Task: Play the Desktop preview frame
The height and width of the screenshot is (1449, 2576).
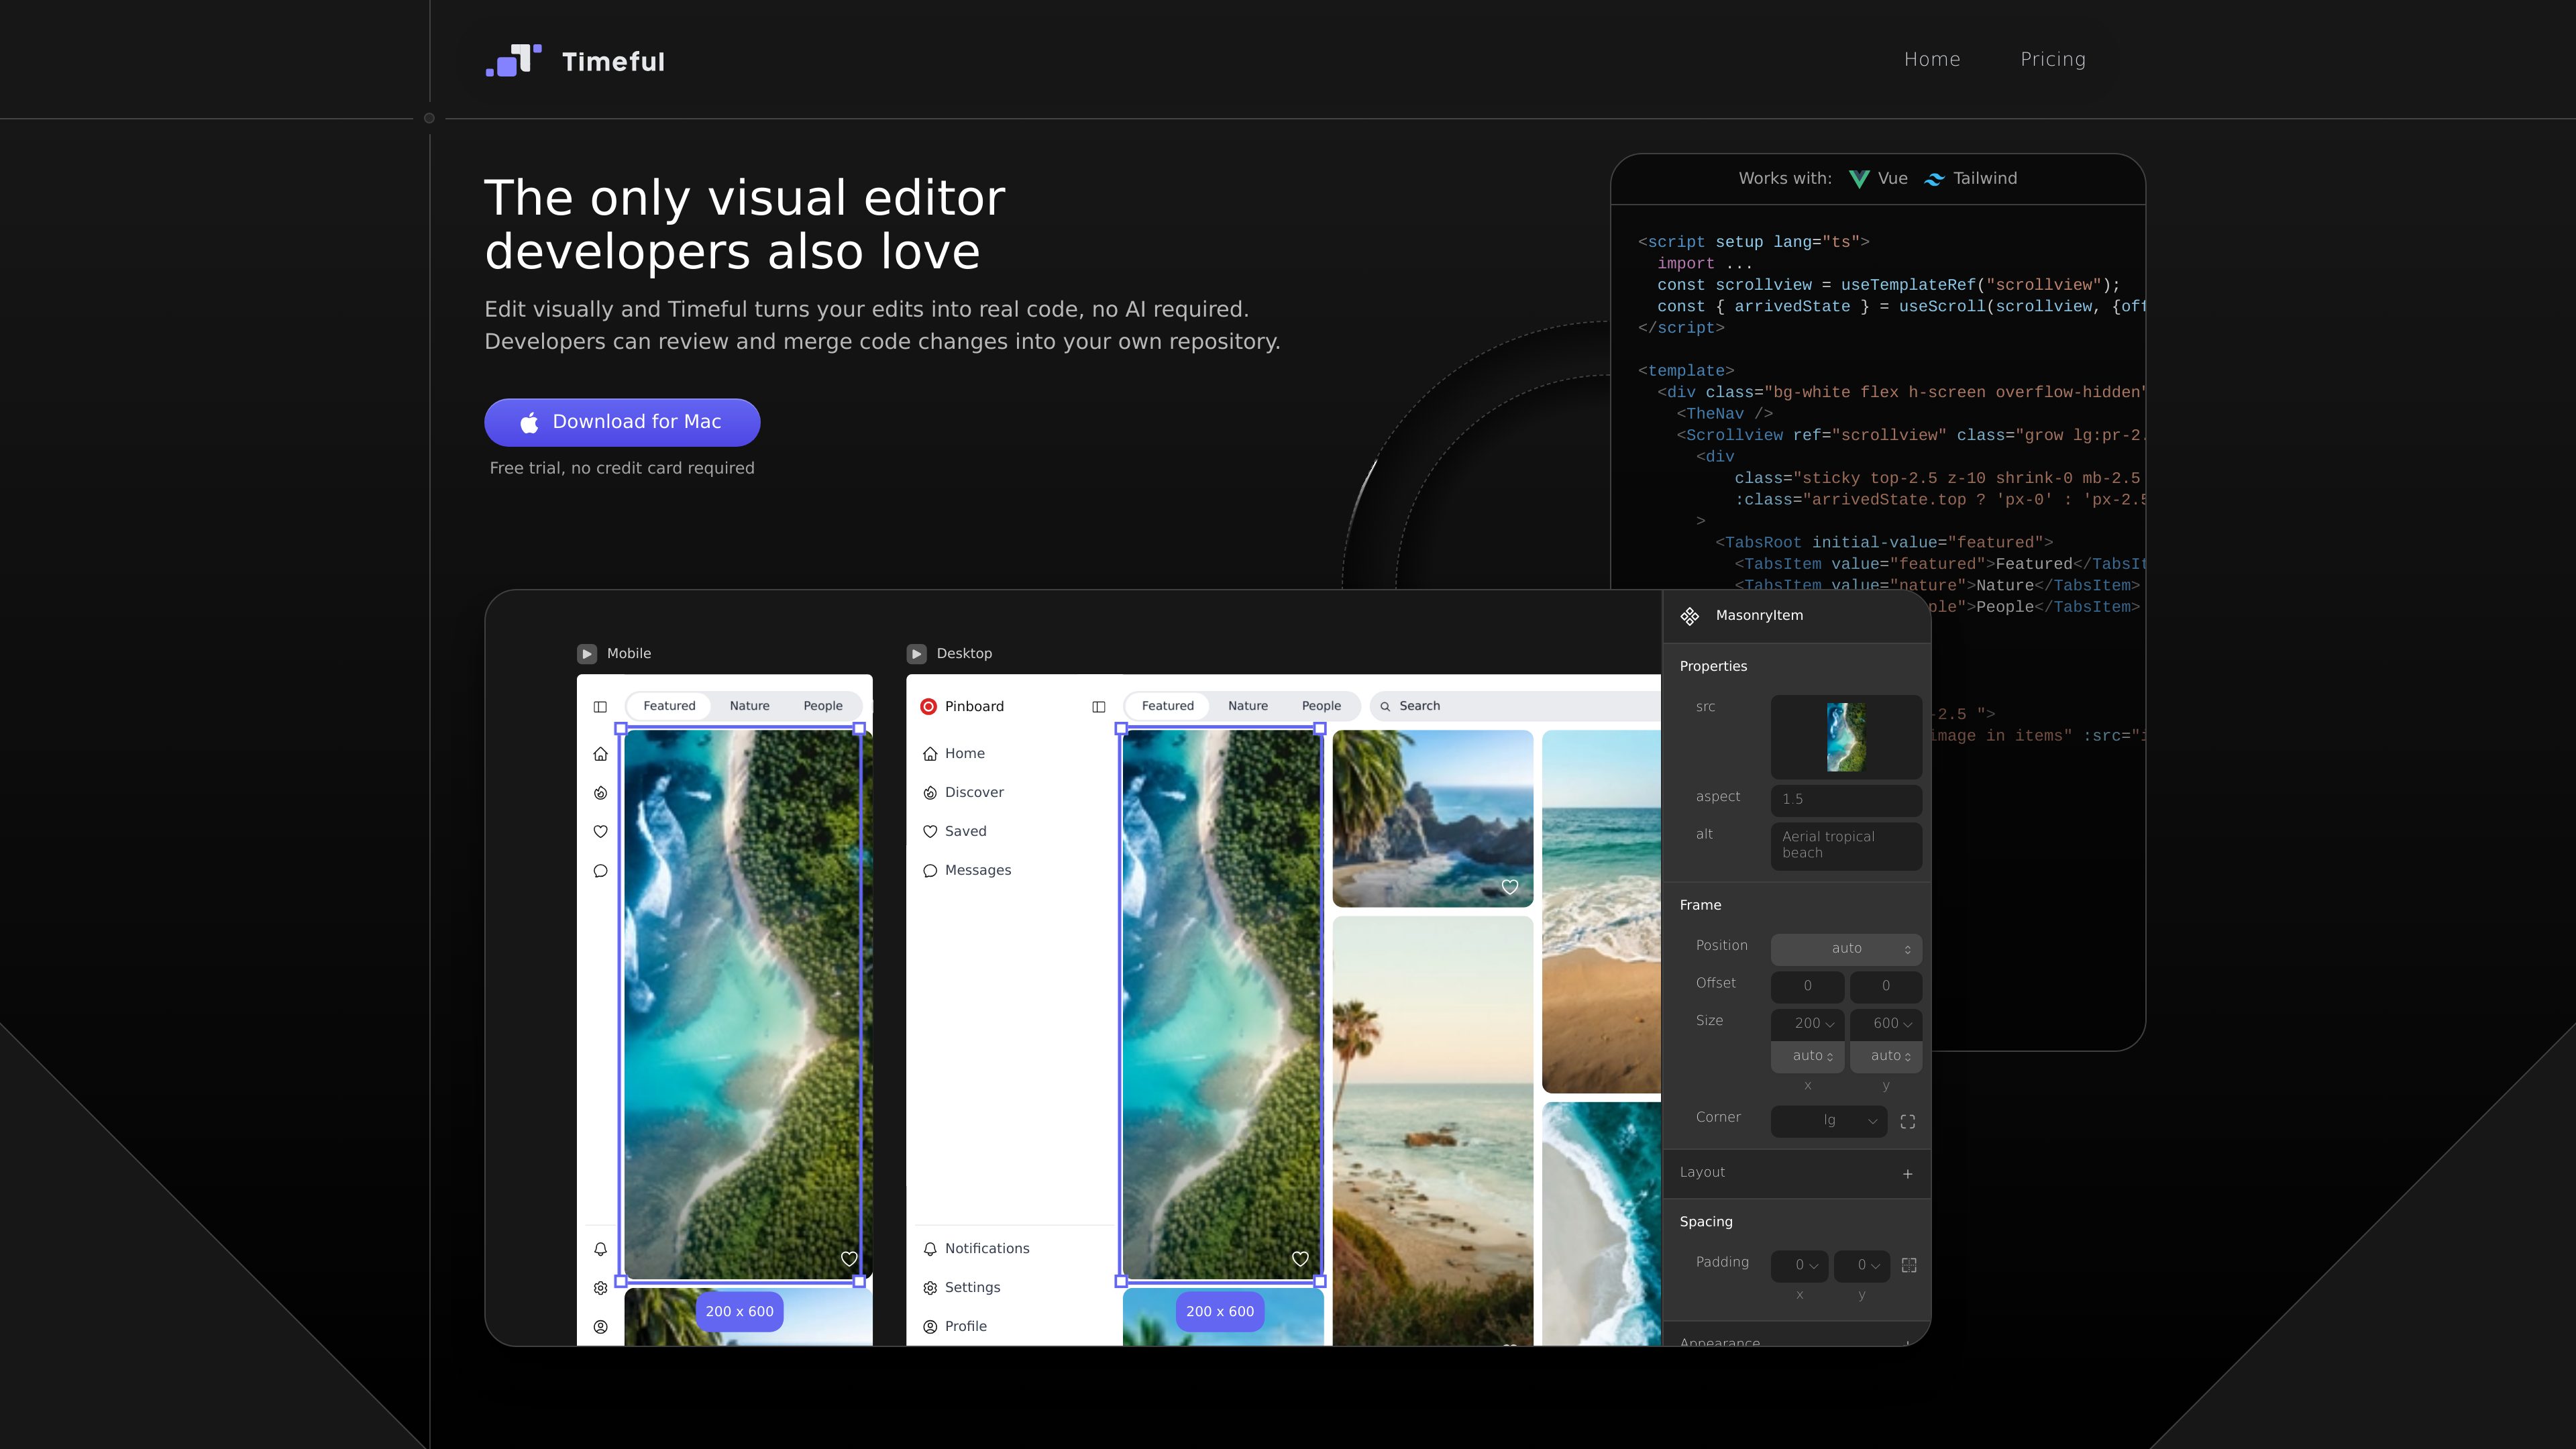Action: coord(916,653)
